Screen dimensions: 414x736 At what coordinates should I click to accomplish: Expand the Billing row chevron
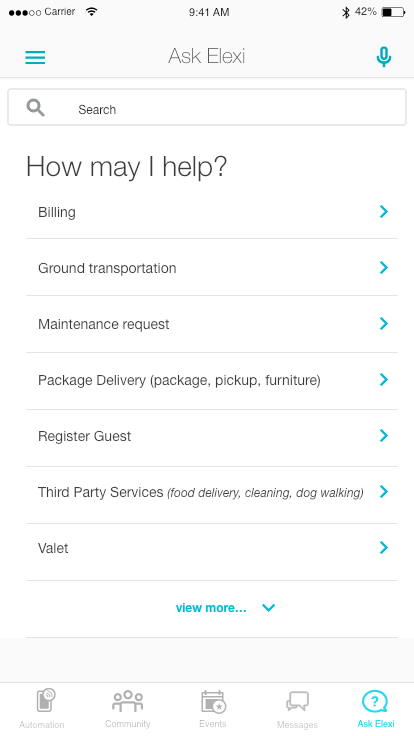pyautogui.click(x=384, y=212)
